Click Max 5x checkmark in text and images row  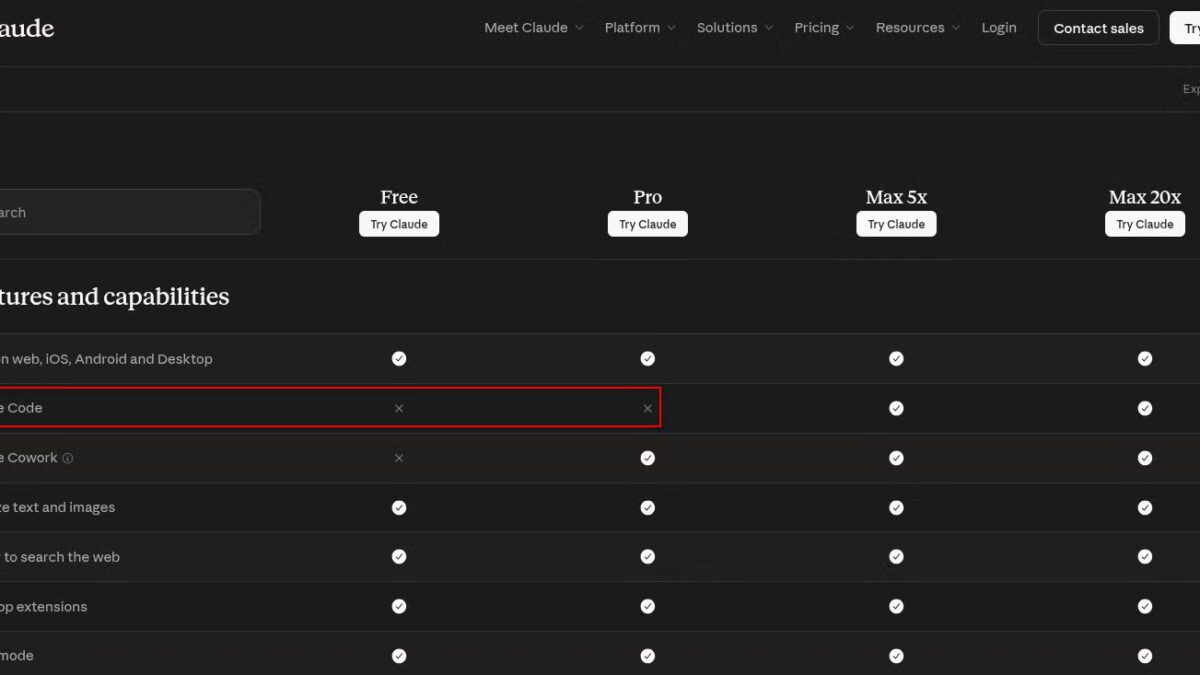pos(896,507)
